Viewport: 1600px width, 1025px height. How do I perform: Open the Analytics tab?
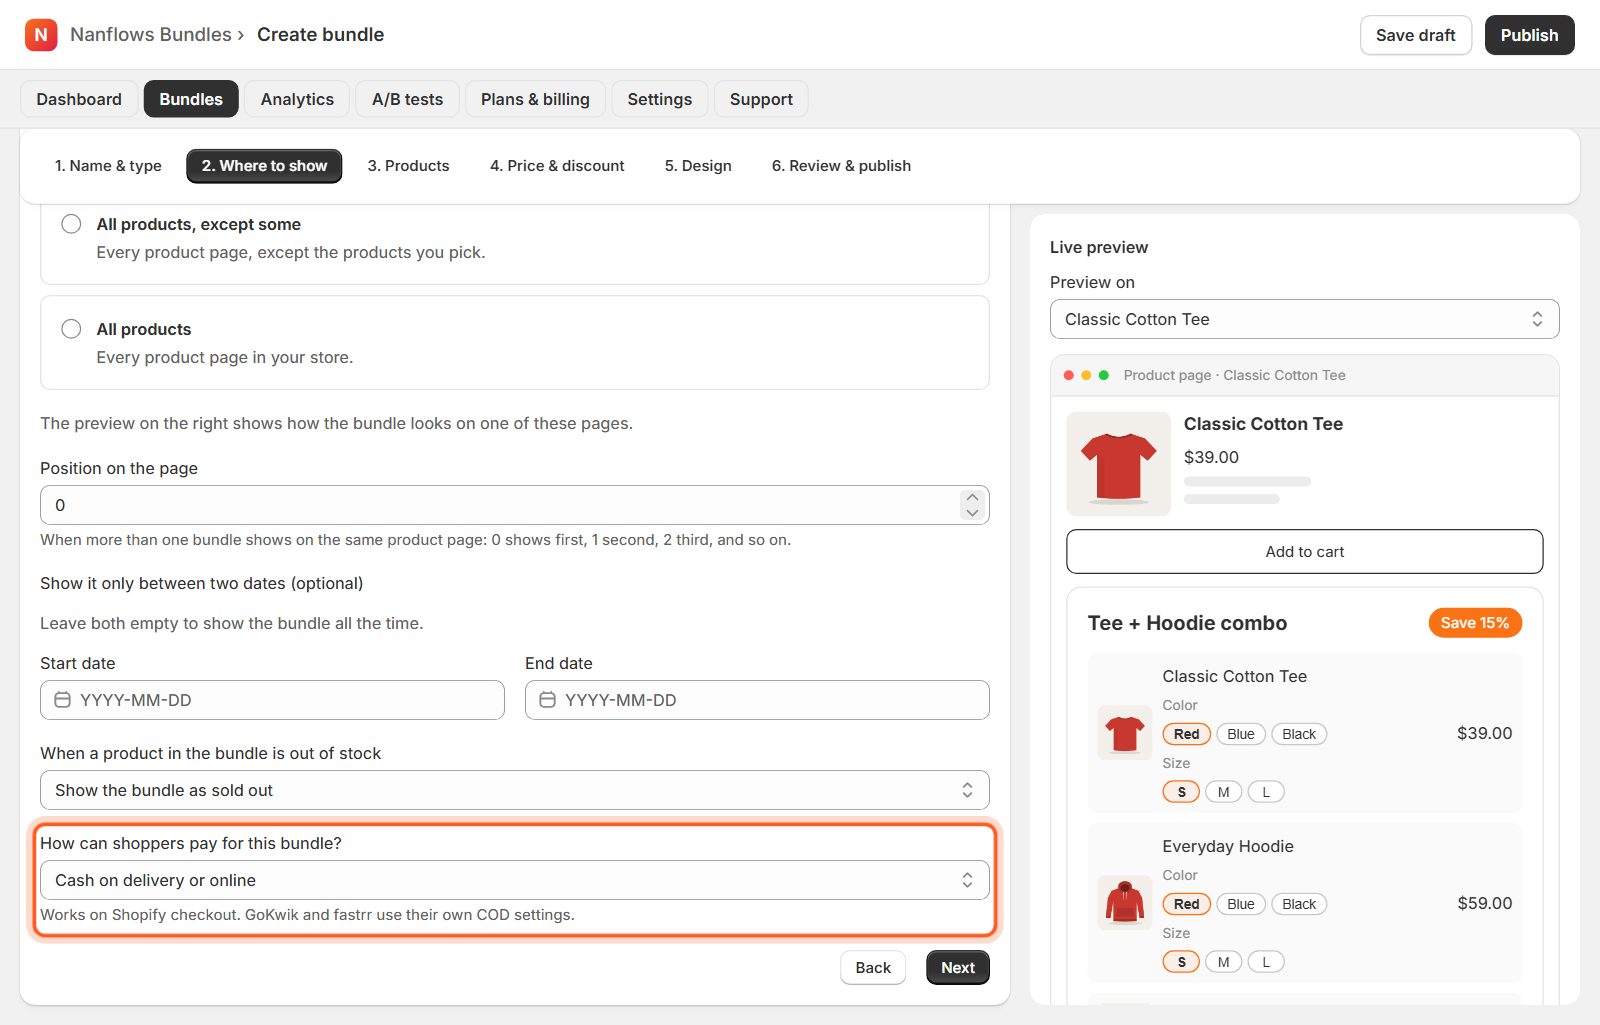click(x=297, y=99)
